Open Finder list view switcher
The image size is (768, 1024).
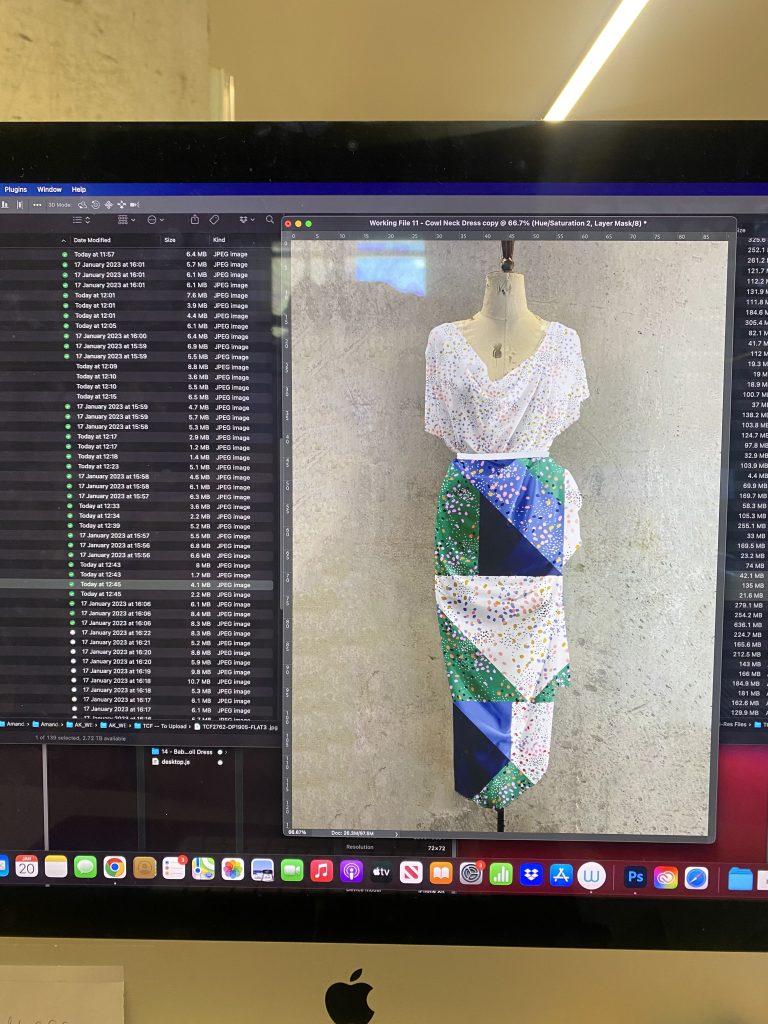(82, 220)
